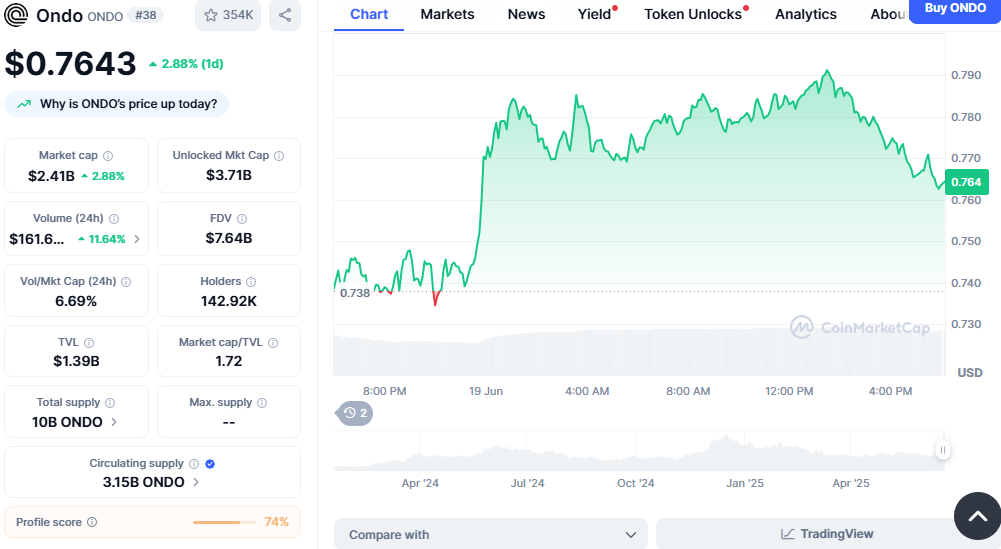Open the News tab
The image size is (1001, 549).
click(526, 15)
